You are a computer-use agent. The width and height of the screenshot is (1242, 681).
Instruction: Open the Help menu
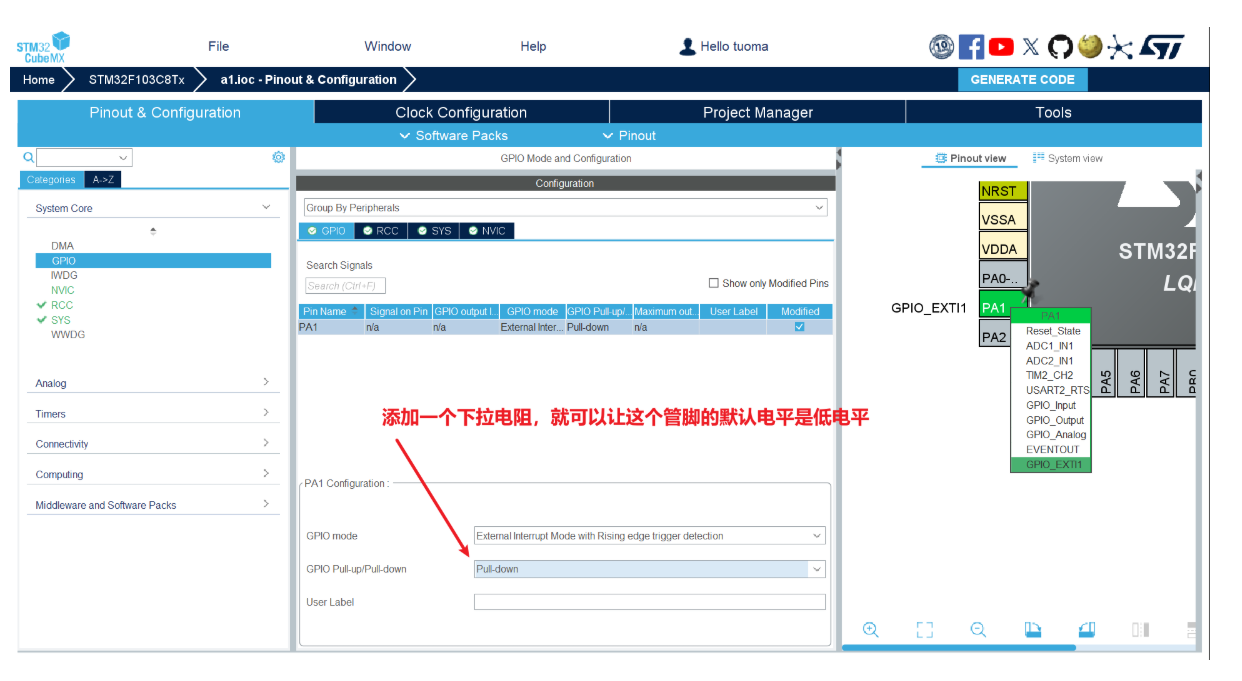pyautogui.click(x=533, y=46)
